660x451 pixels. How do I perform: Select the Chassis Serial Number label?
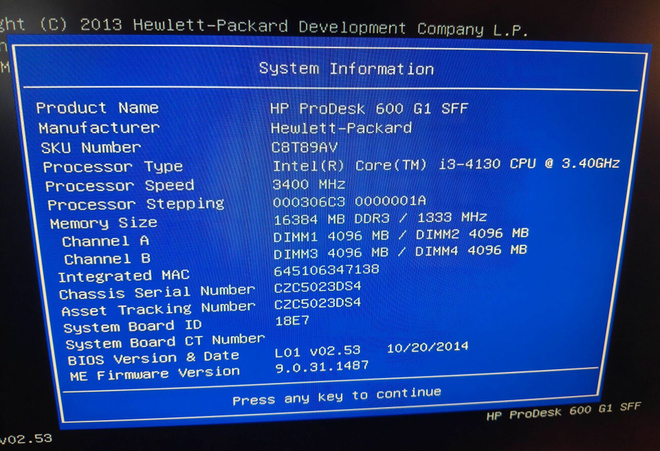pos(157,292)
